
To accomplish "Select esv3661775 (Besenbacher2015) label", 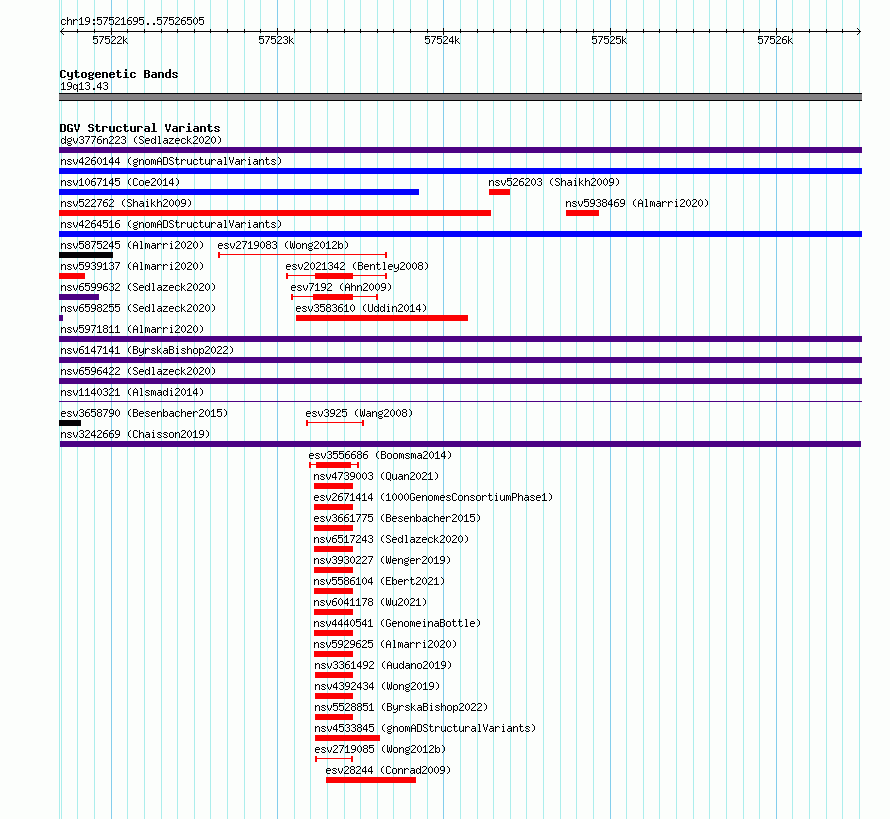I will tap(397, 518).
